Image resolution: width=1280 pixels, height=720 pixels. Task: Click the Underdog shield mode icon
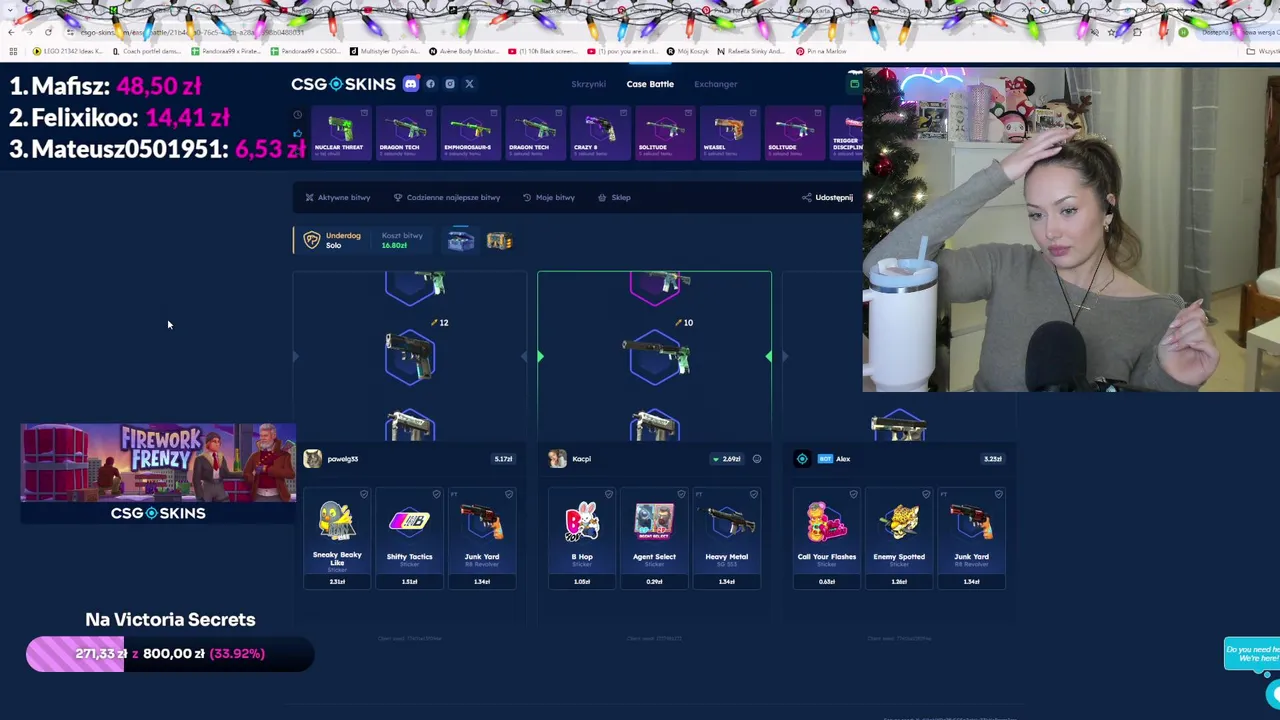[x=312, y=240]
